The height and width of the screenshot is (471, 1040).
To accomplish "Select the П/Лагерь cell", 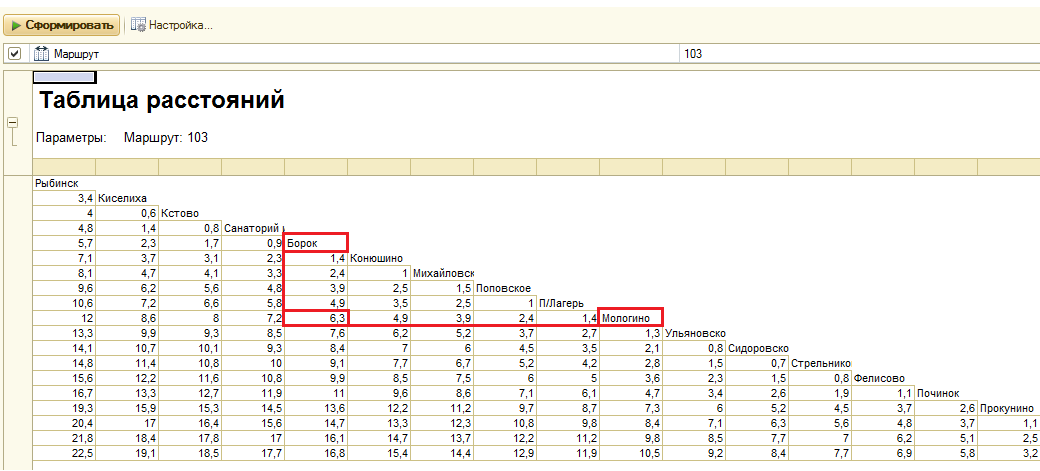I will point(568,303).
